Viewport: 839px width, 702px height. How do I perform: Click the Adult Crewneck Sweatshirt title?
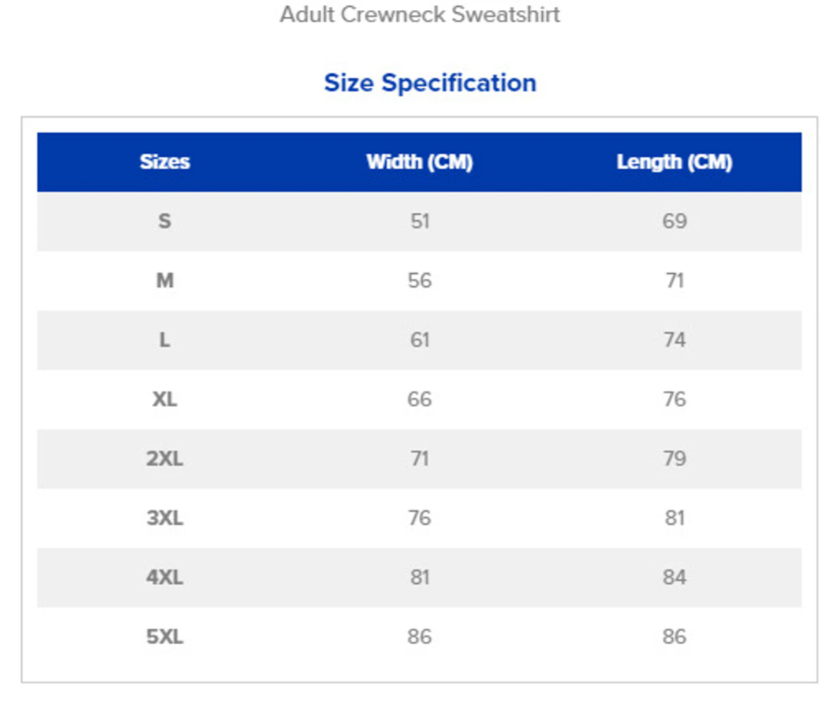(420, 14)
